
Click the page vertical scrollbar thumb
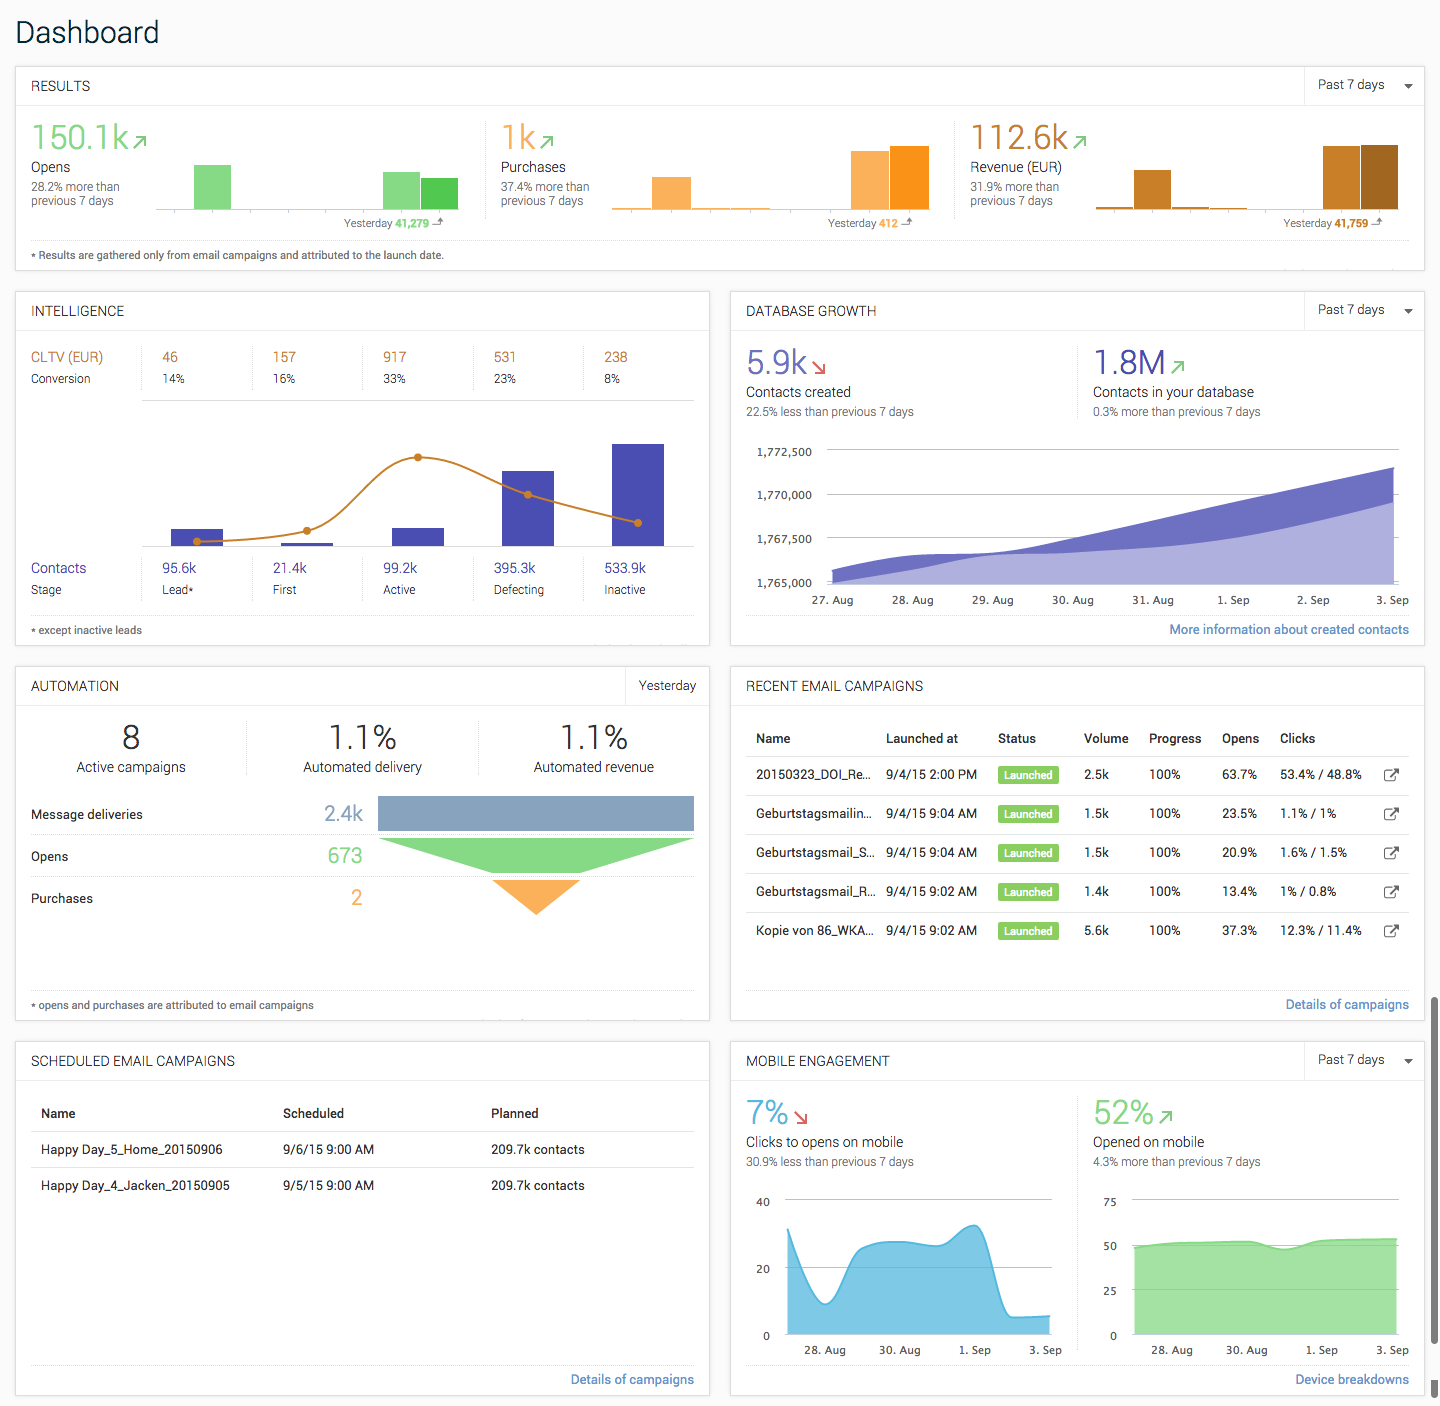(1434, 1170)
